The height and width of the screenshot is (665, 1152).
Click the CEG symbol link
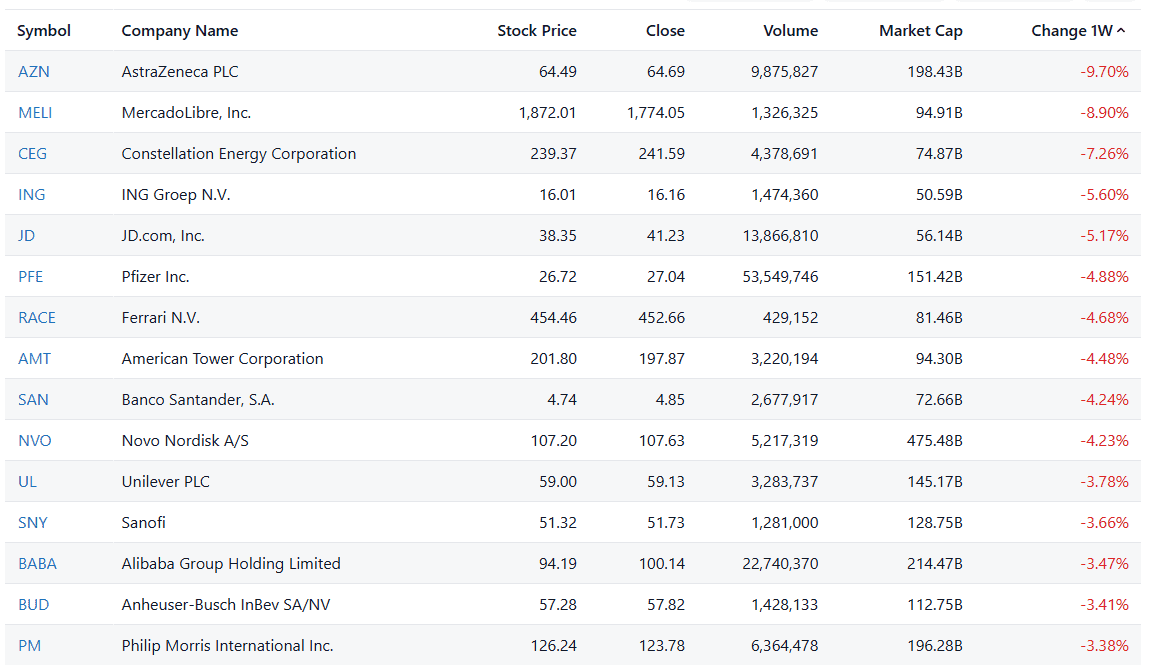tap(33, 154)
